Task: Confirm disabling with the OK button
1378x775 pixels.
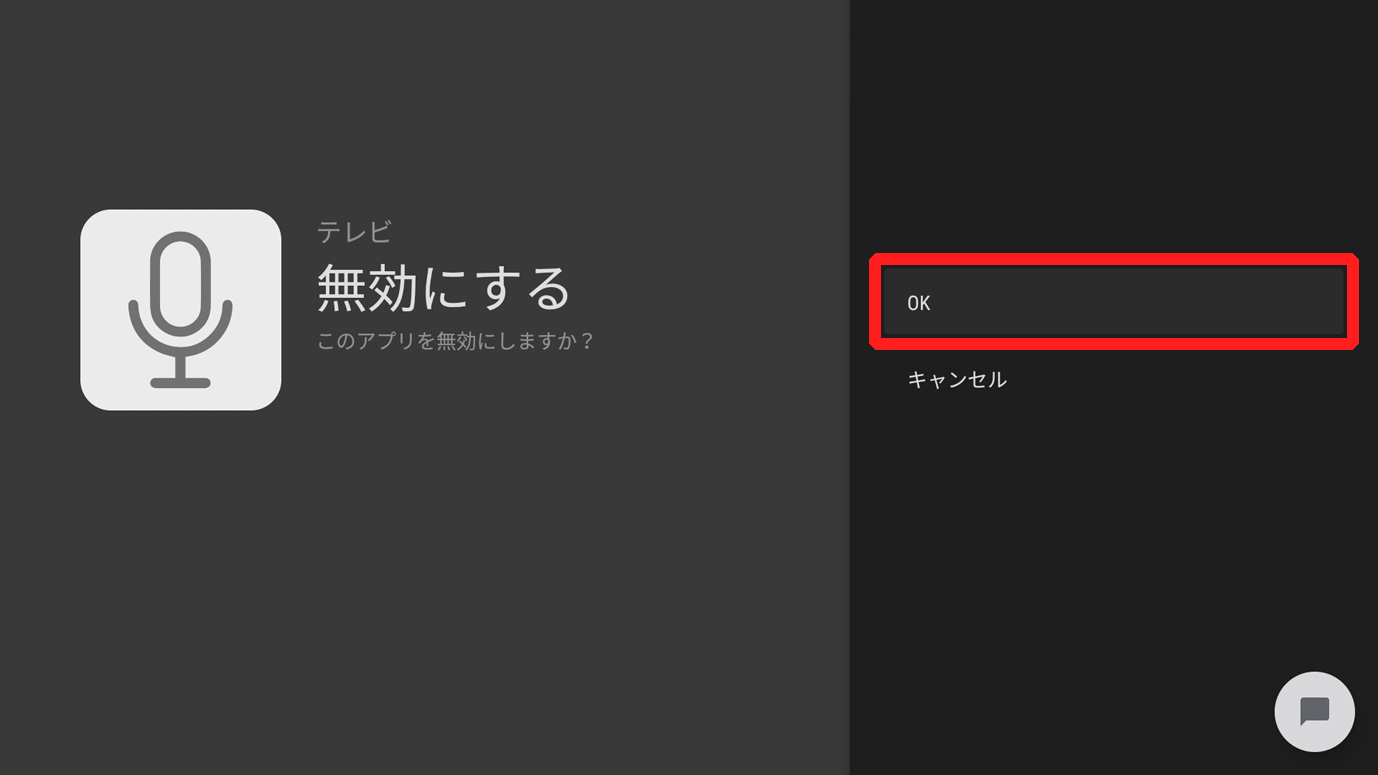Action: click(x=1113, y=302)
